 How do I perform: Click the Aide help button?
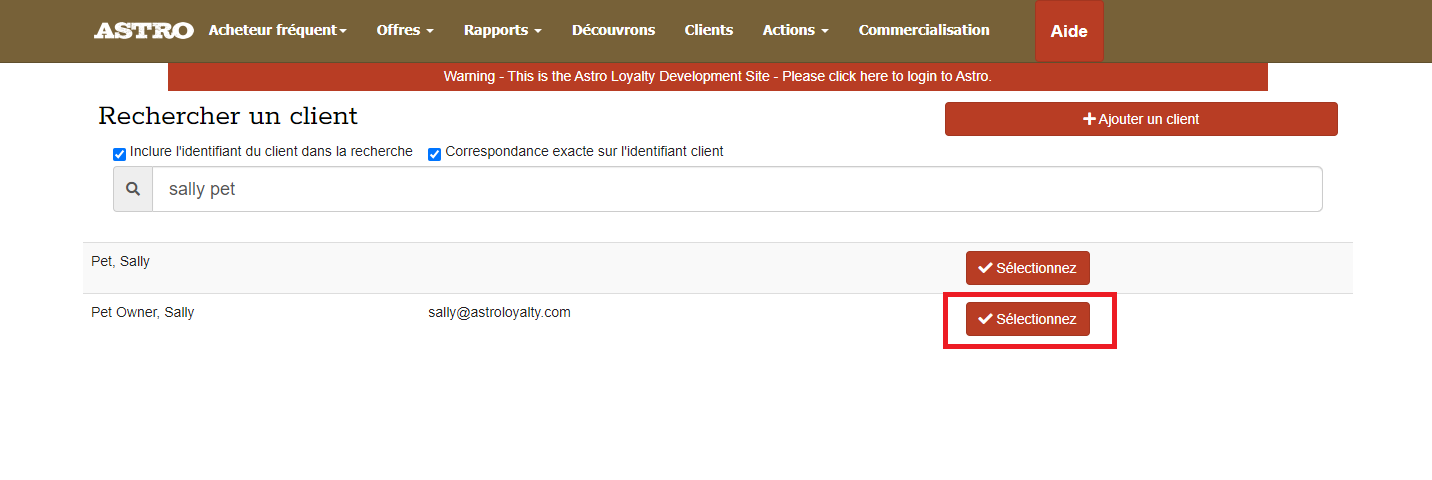coord(1068,31)
